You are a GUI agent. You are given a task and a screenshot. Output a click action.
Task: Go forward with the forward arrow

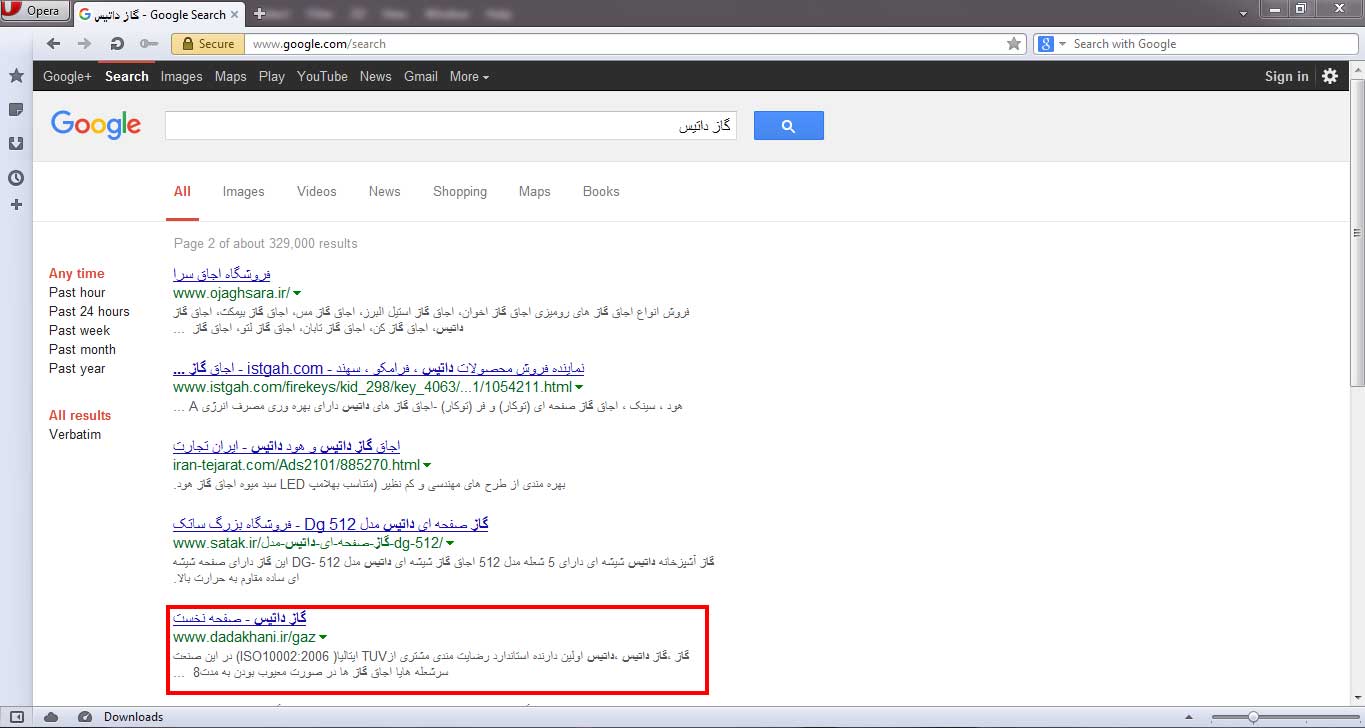point(85,44)
